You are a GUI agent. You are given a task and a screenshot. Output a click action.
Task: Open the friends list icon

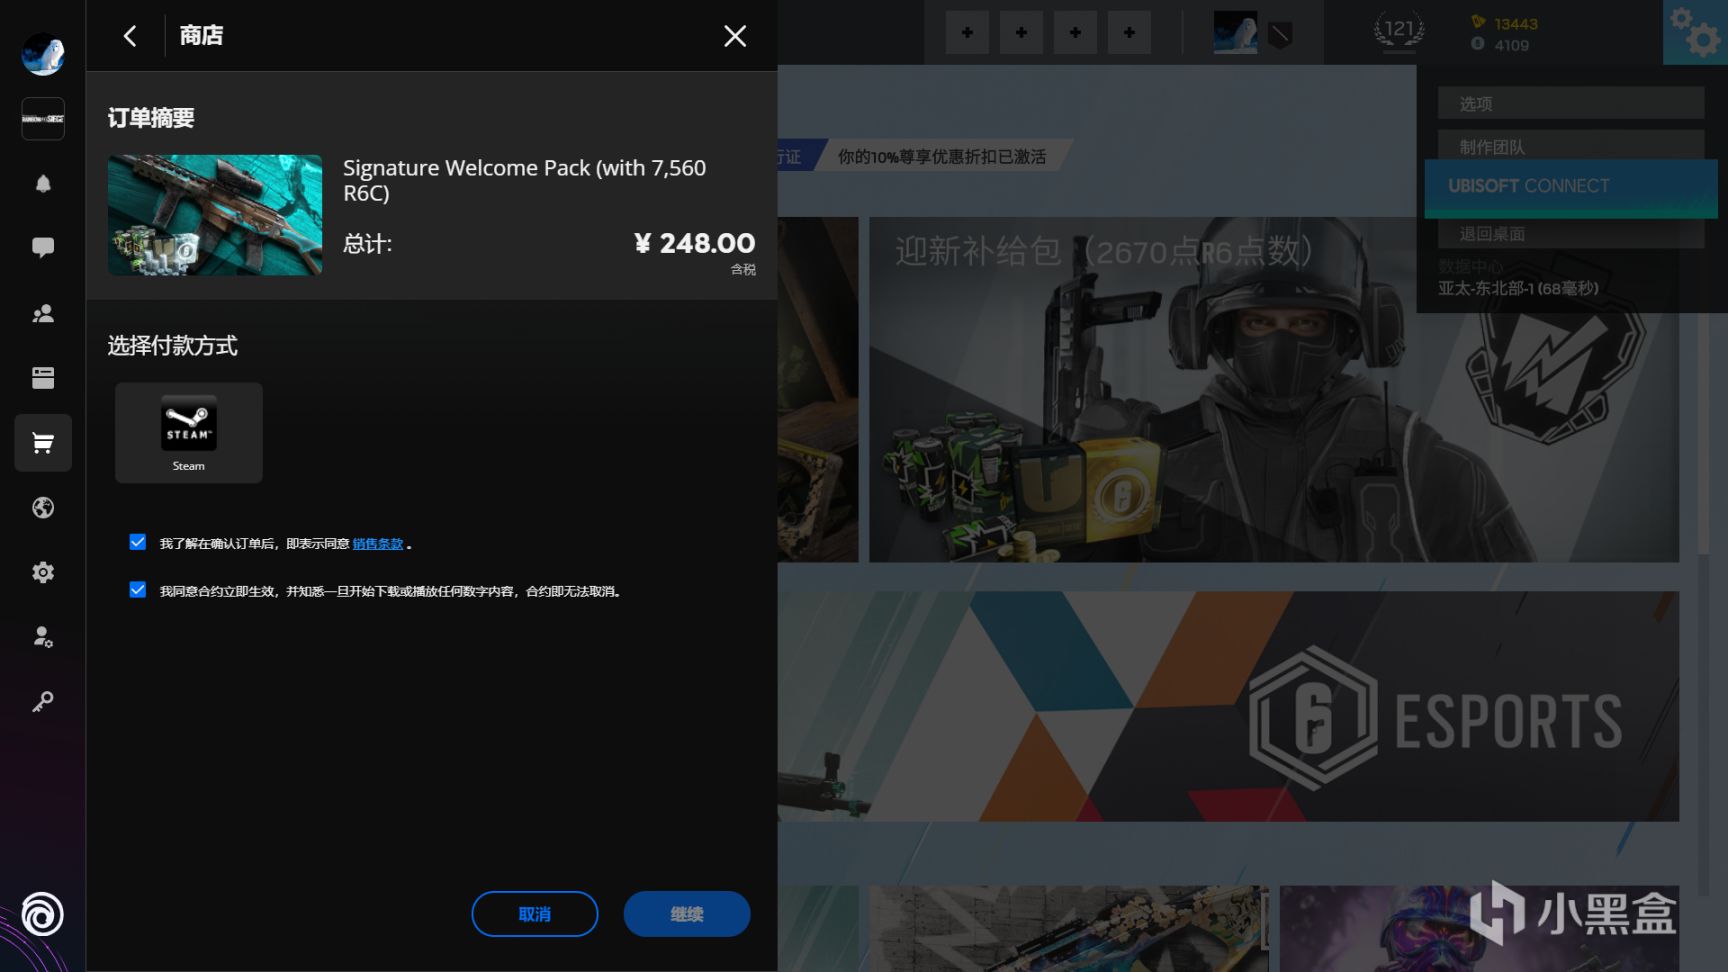click(x=43, y=314)
